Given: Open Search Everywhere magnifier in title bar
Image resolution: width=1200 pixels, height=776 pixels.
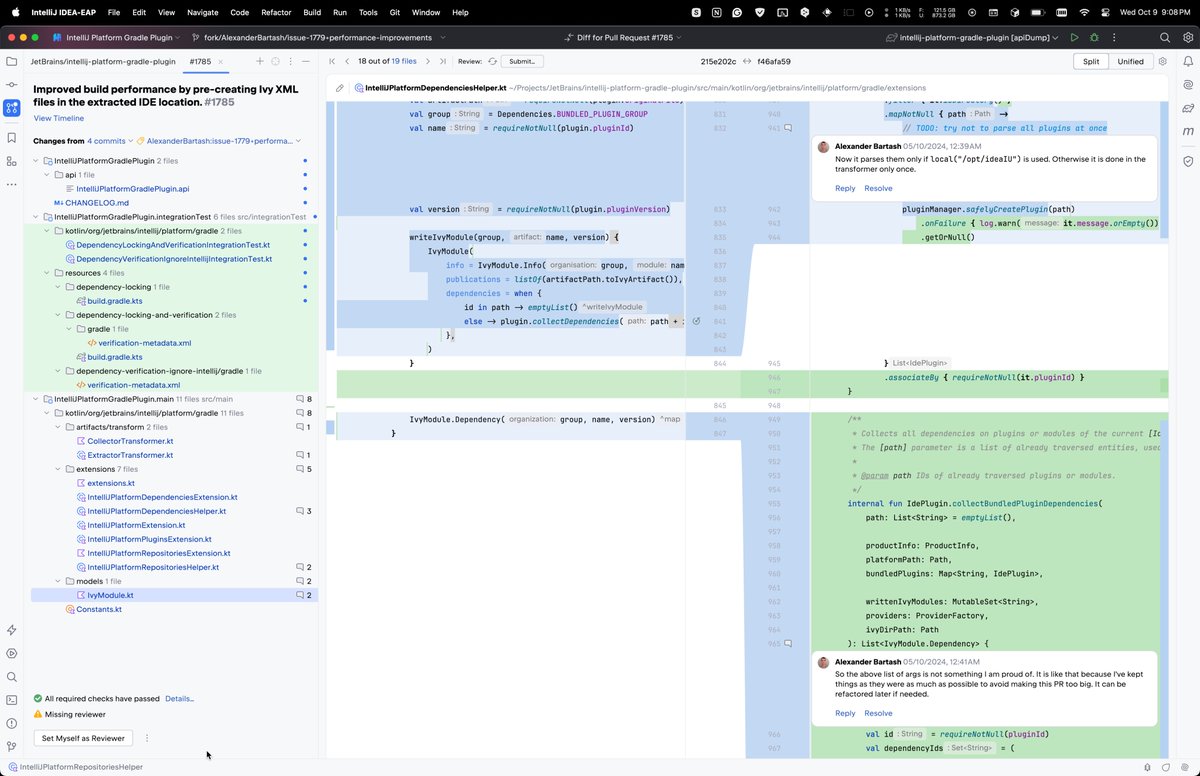Looking at the screenshot, I should click(x=1165, y=37).
